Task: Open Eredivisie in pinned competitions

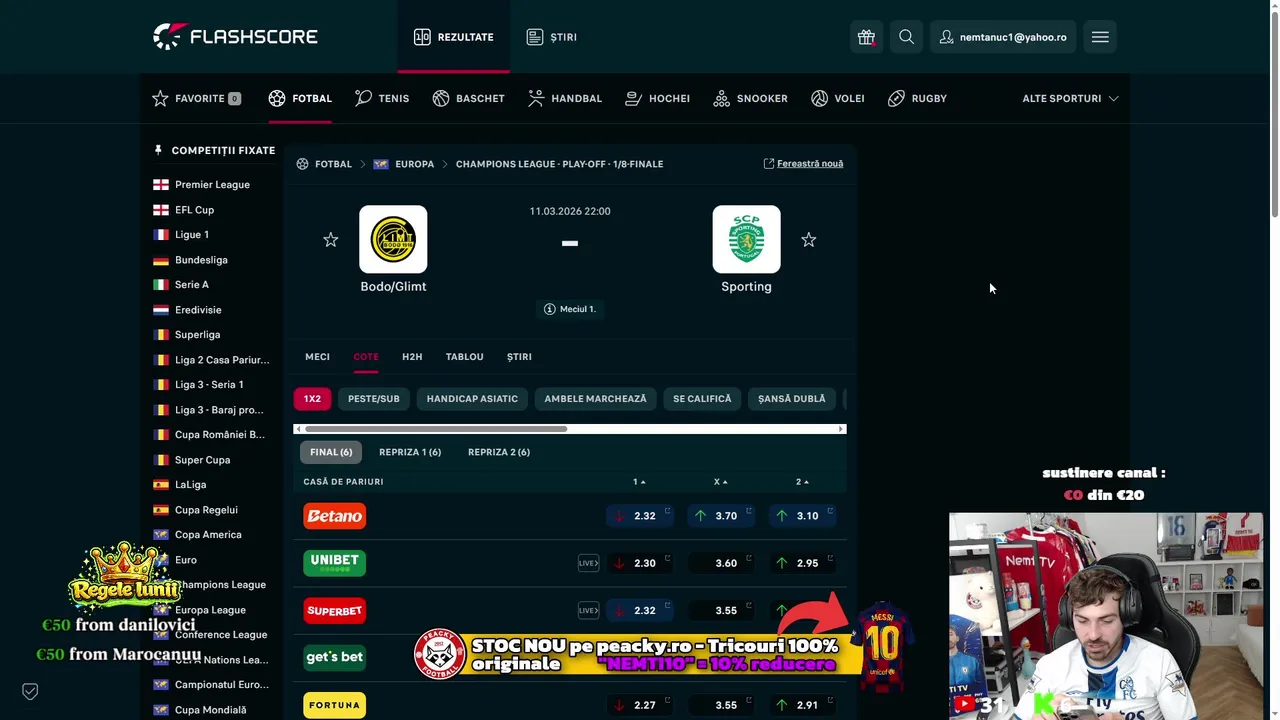Action: coord(198,310)
